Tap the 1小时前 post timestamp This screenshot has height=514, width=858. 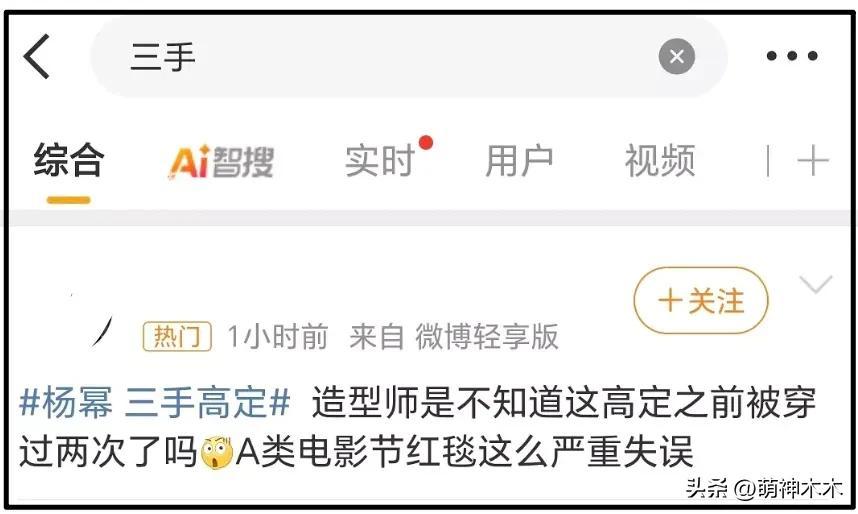[x=277, y=336]
